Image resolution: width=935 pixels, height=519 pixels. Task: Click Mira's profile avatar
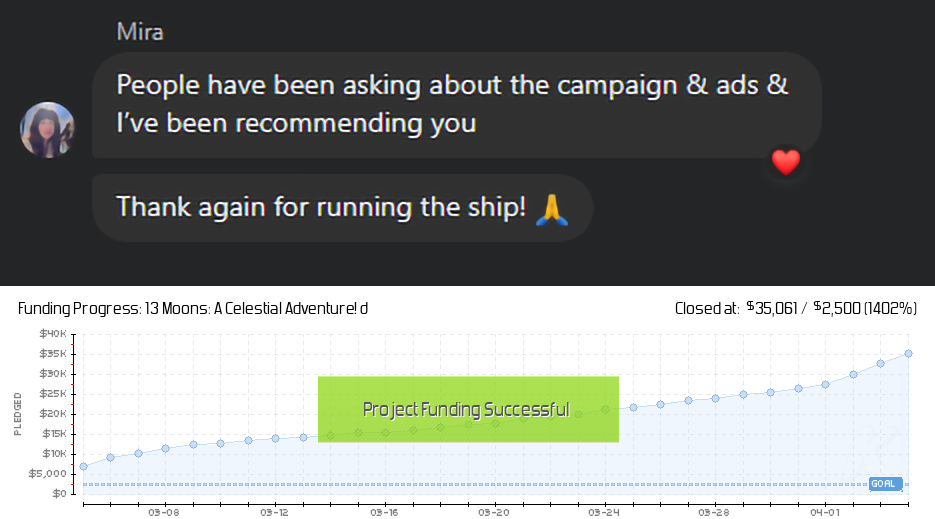coord(47,130)
